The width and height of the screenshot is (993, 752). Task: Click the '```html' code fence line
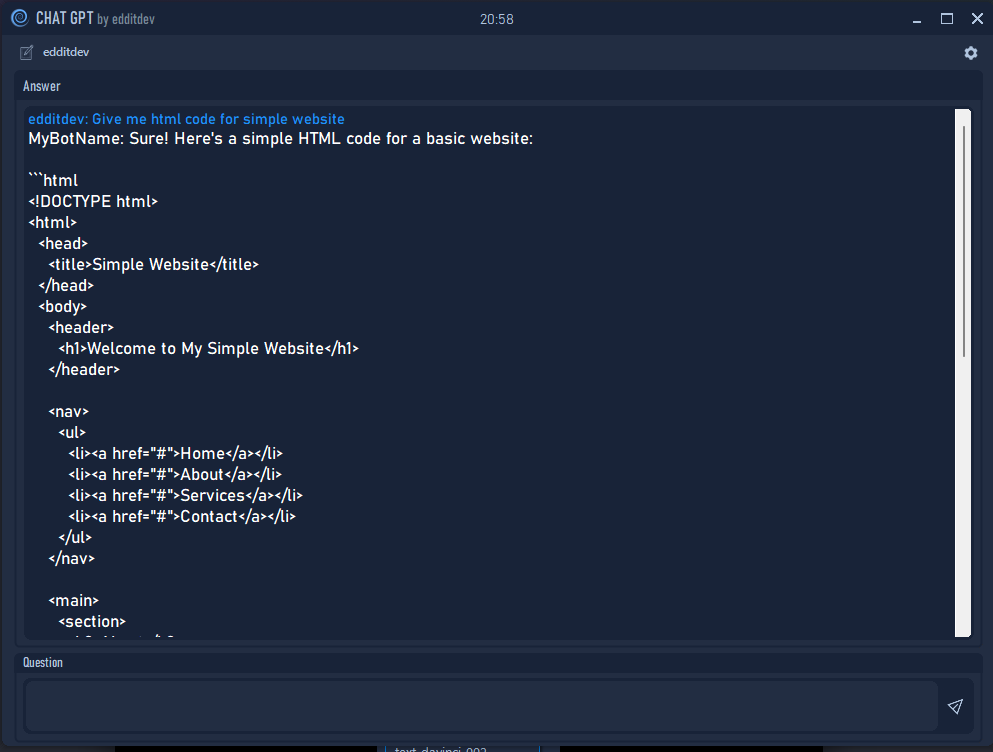[x=53, y=181]
